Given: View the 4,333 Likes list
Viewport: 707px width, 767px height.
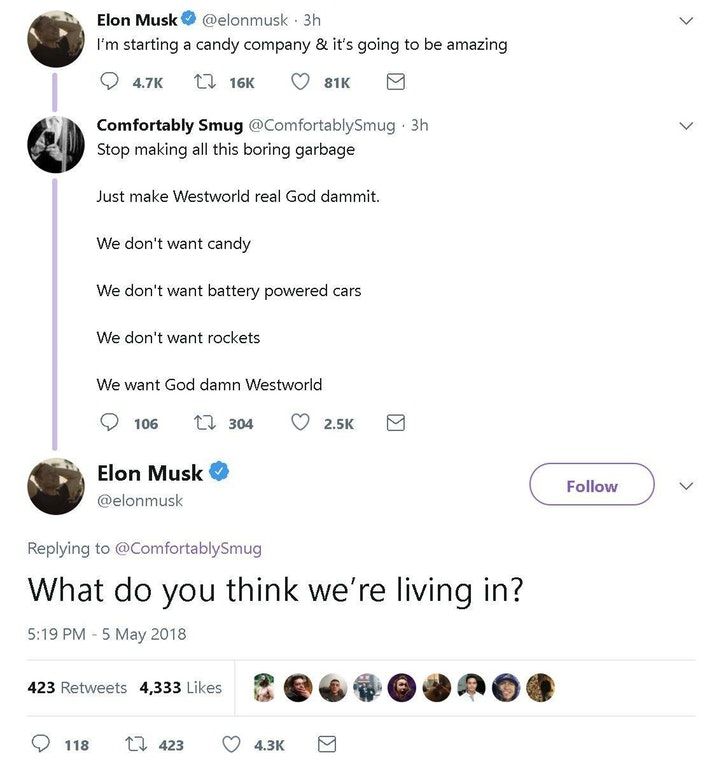Looking at the screenshot, I should point(180,687).
